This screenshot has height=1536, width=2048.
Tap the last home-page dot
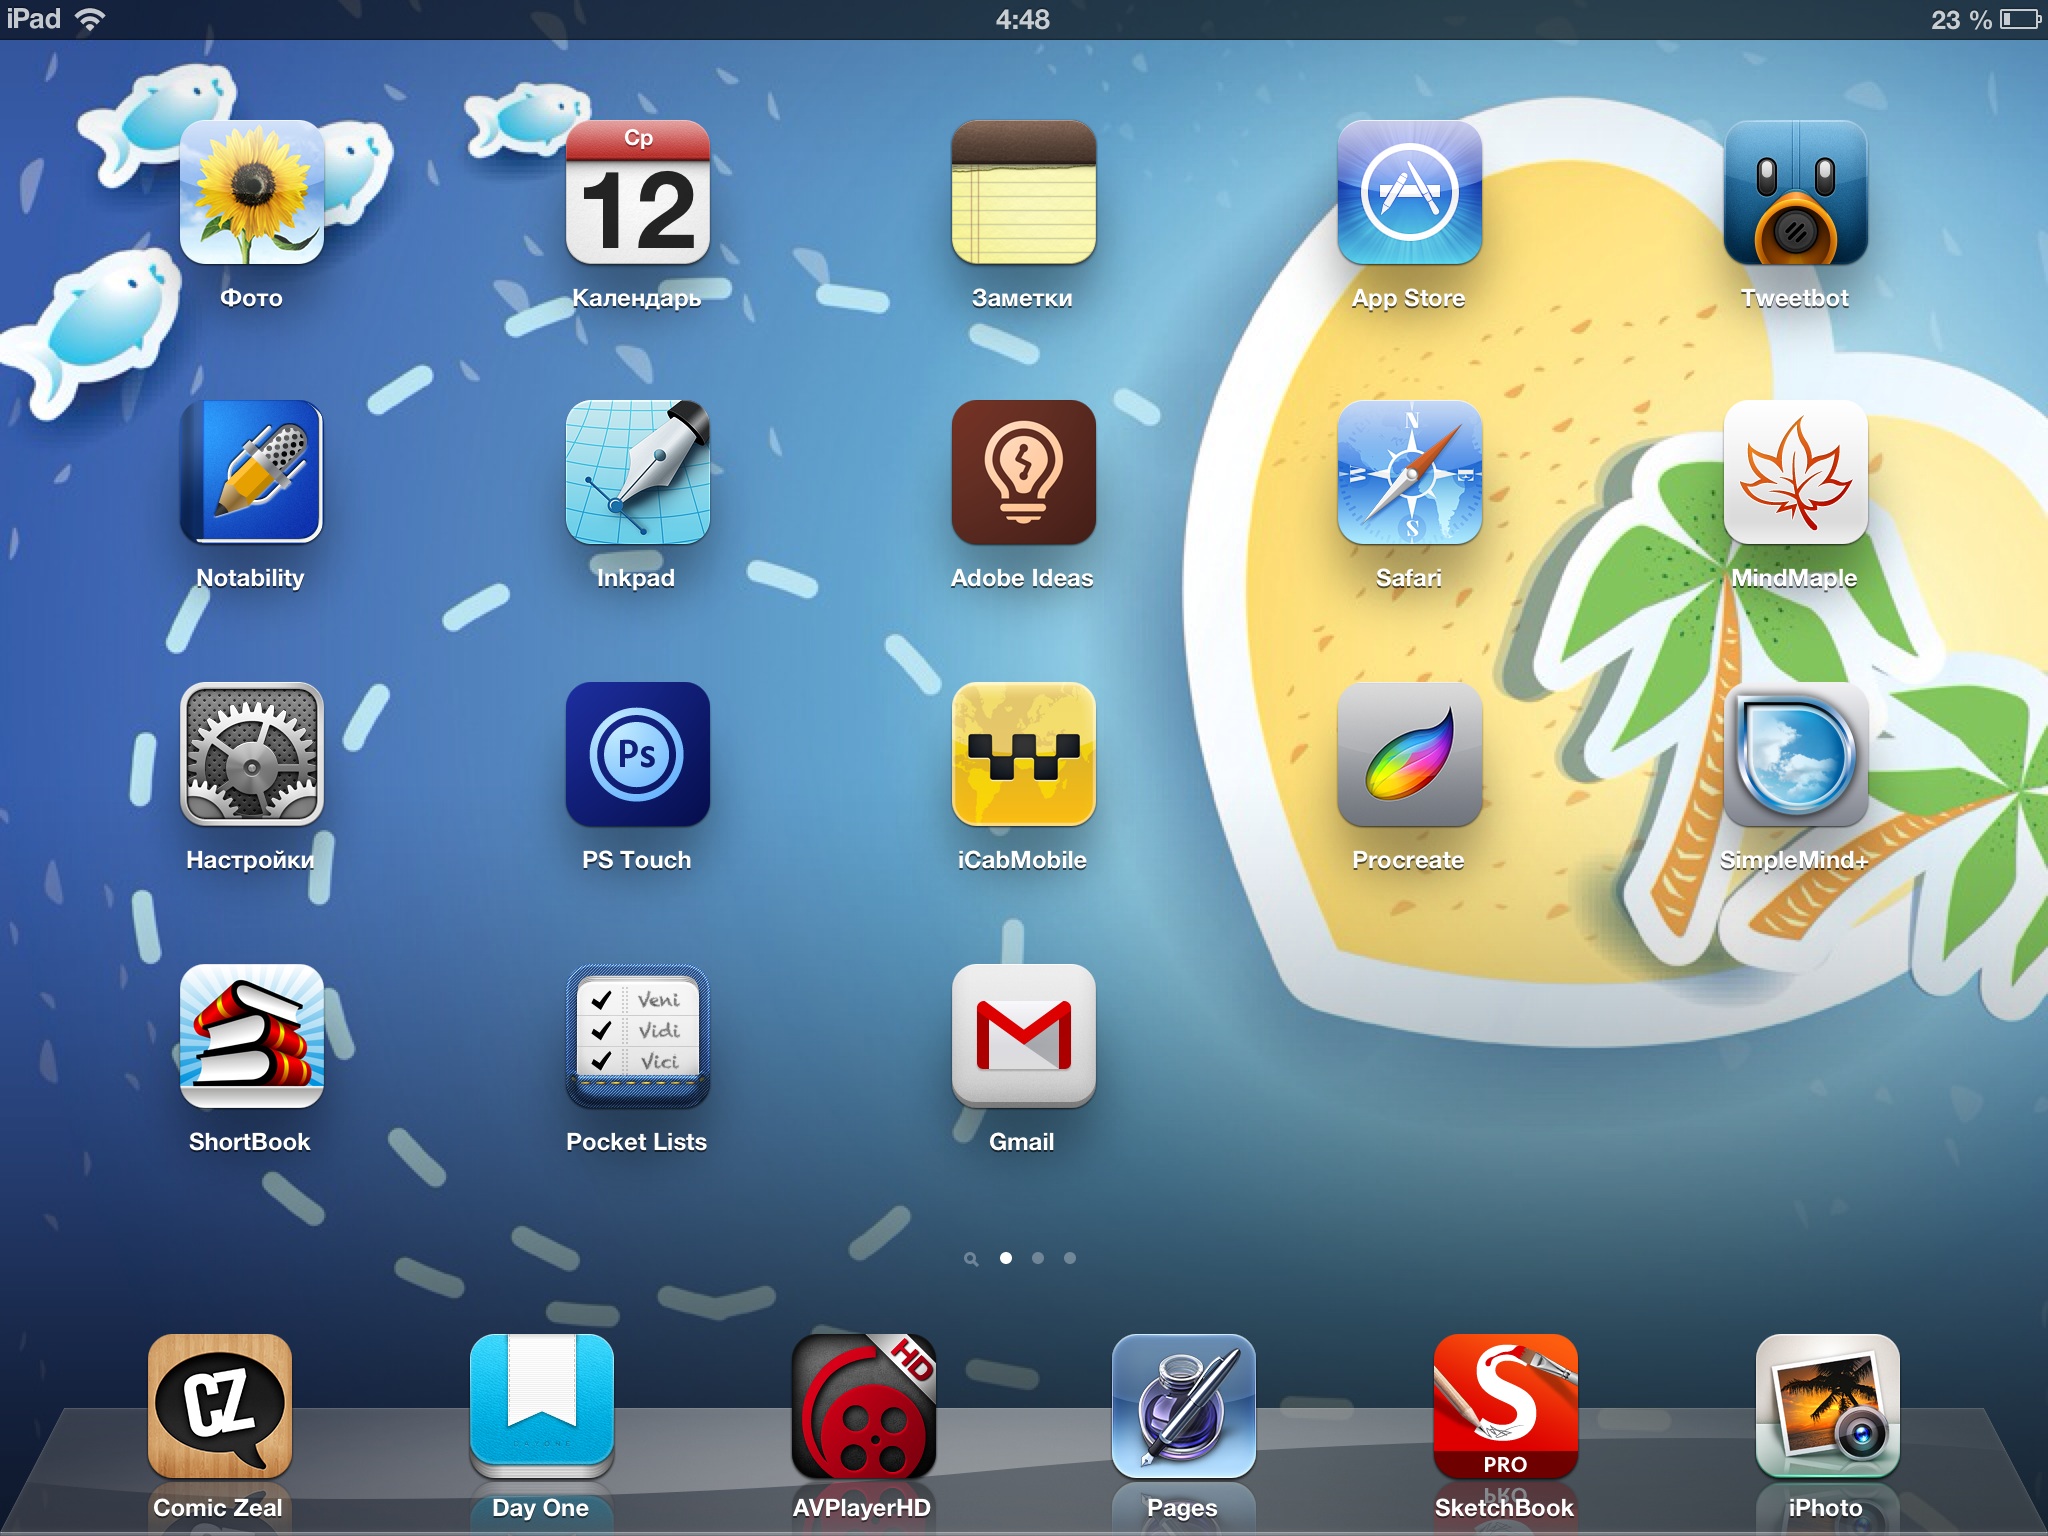[x=1070, y=1258]
